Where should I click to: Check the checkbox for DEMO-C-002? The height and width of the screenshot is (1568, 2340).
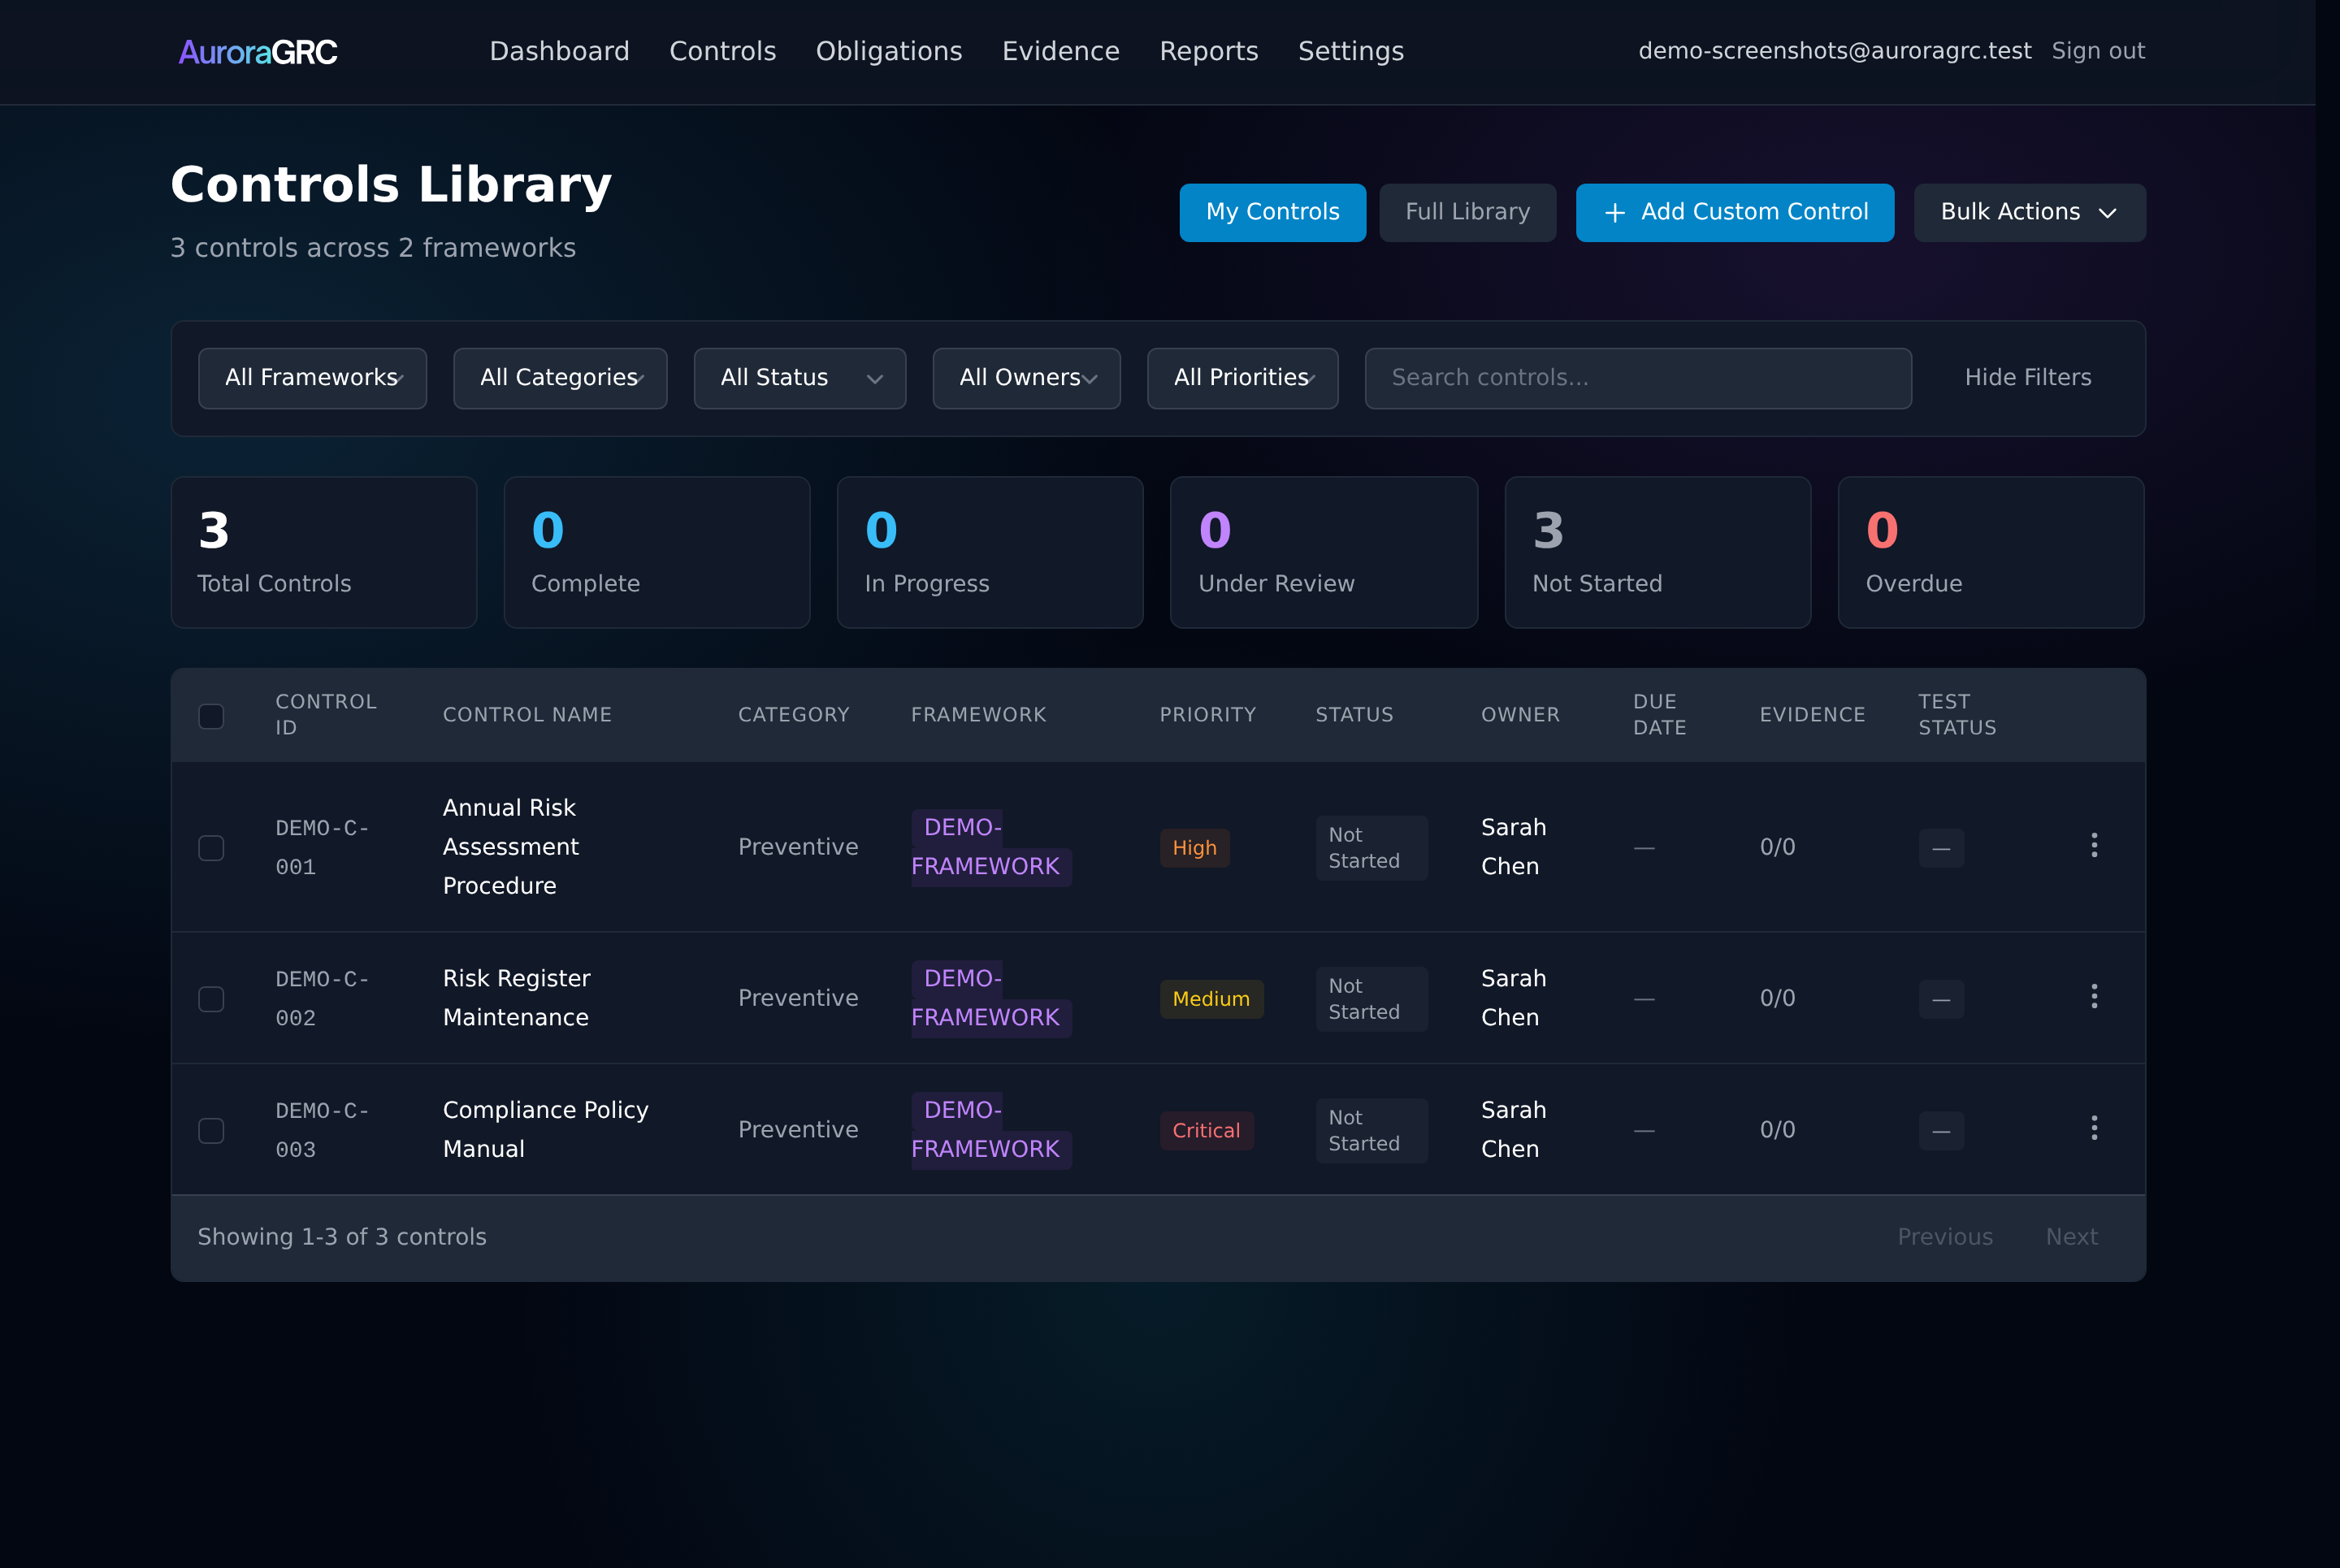tap(211, 999)
